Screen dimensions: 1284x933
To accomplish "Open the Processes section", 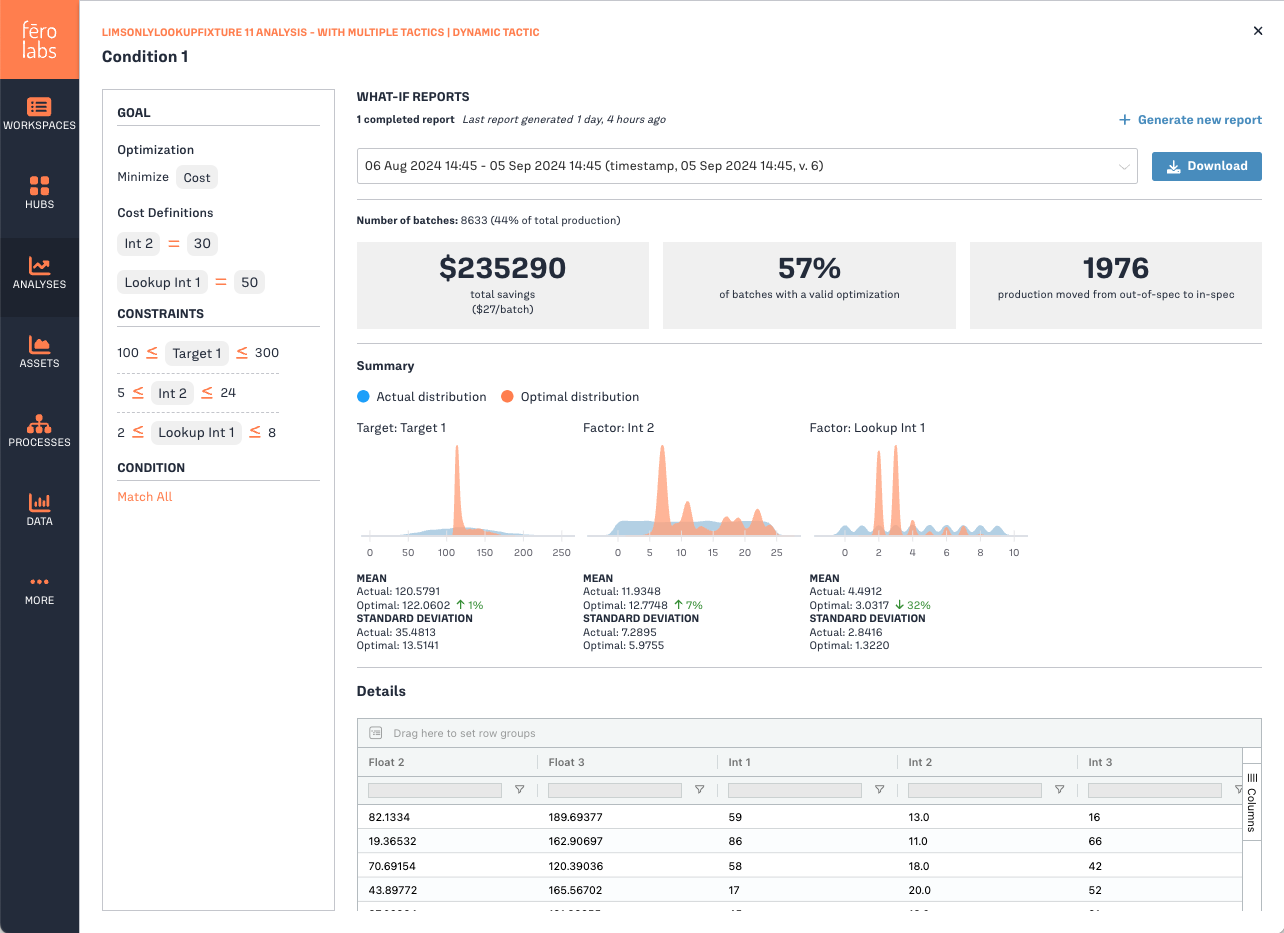I will 39,431.
